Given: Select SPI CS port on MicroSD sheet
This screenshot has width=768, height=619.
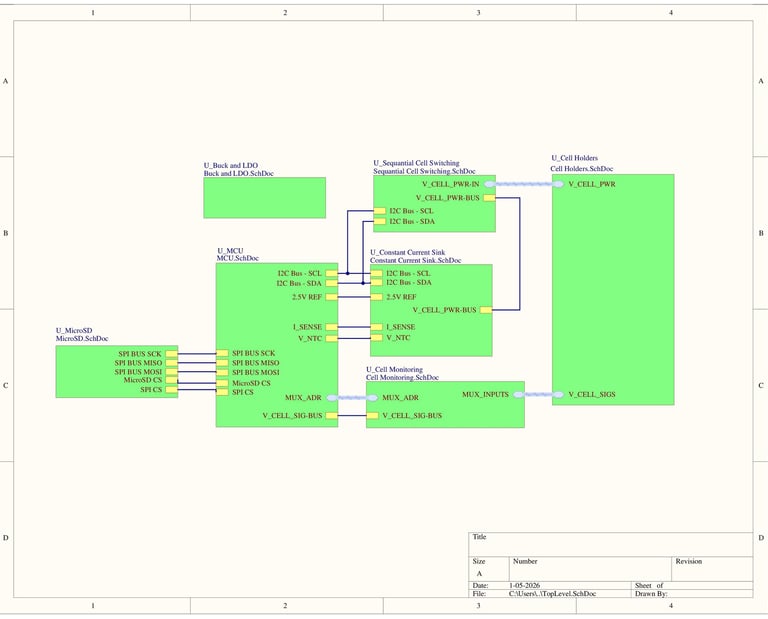Looking at the screenshot, I should coord(171,390).
